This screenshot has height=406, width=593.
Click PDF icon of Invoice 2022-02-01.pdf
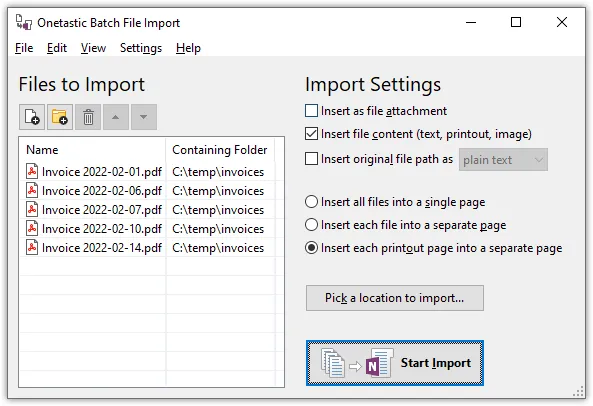(x=32, y=171)
